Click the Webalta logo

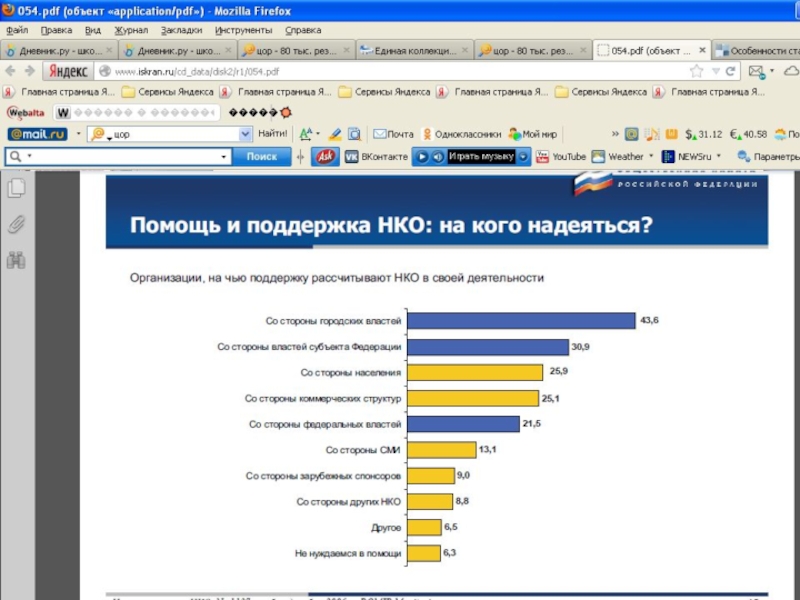(26, 112)
